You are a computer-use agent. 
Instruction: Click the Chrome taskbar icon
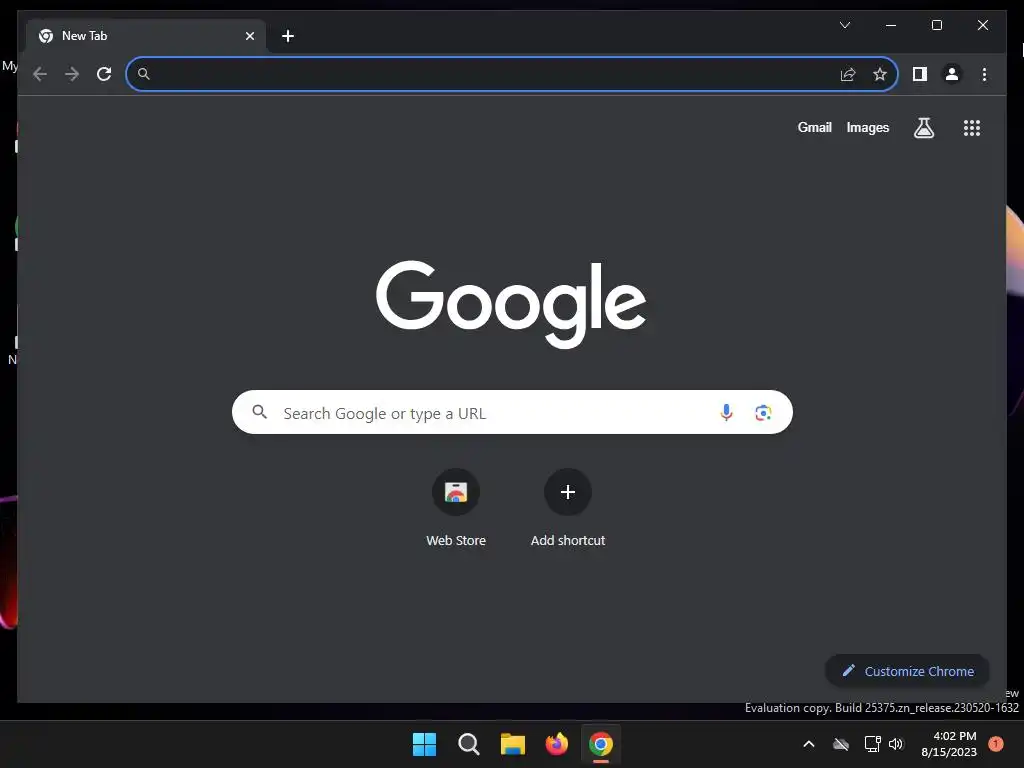pos(601,744)
